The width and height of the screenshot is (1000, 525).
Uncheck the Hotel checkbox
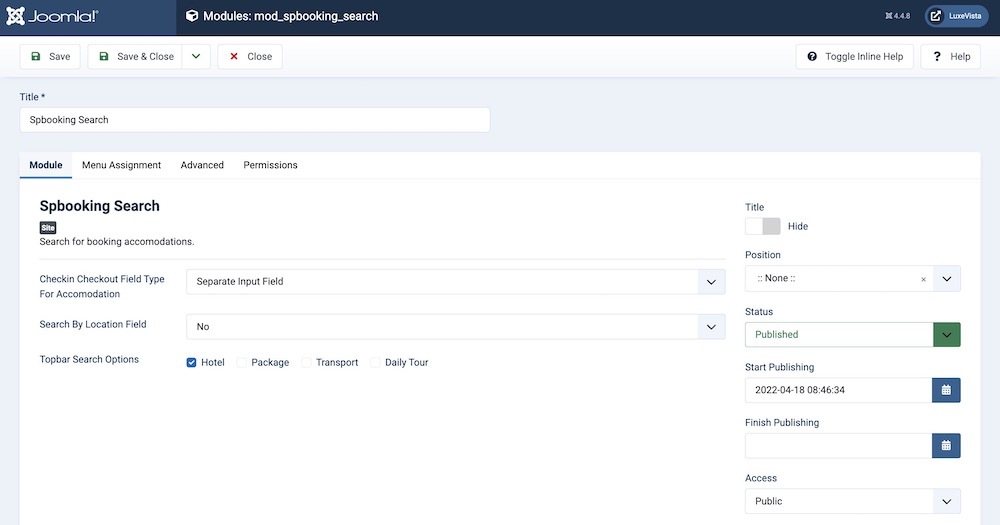coord(191,362)
